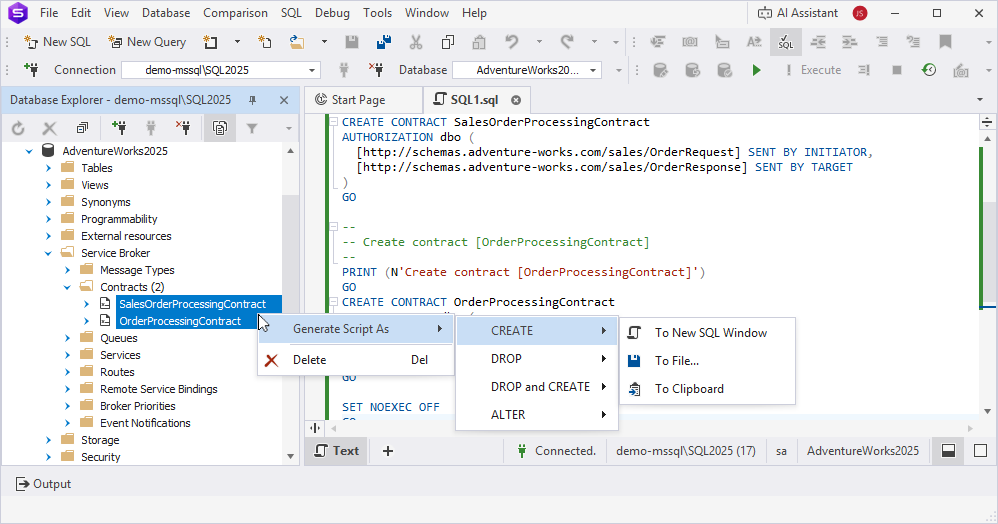Select Delete from the context menu
Screen dimensions: 998x524
(355, 360)
